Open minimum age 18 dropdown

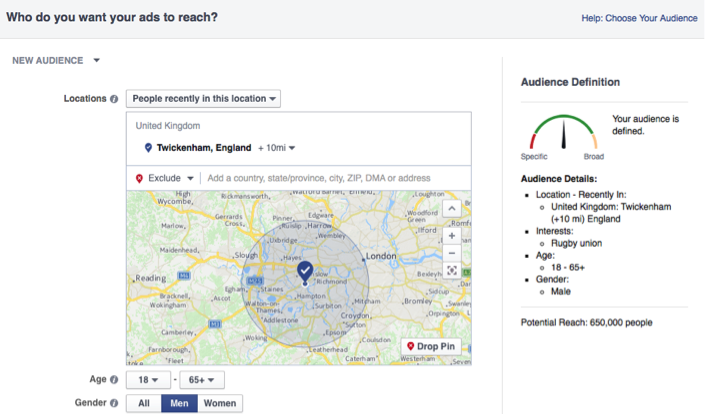(148, 380)
